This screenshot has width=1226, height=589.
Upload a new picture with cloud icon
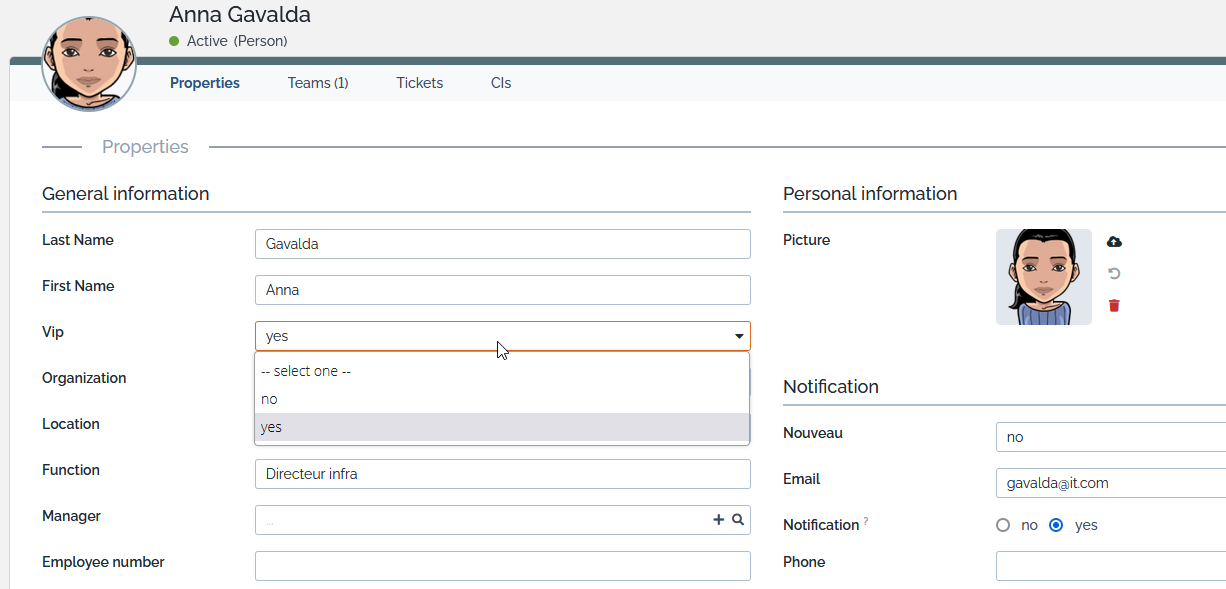coord(1114,242)
